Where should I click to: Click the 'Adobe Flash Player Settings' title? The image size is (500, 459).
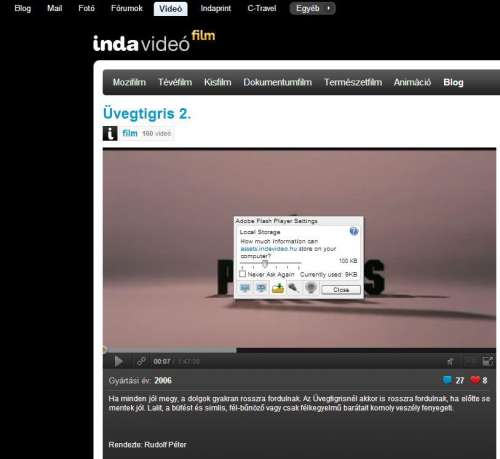[276, 221]
